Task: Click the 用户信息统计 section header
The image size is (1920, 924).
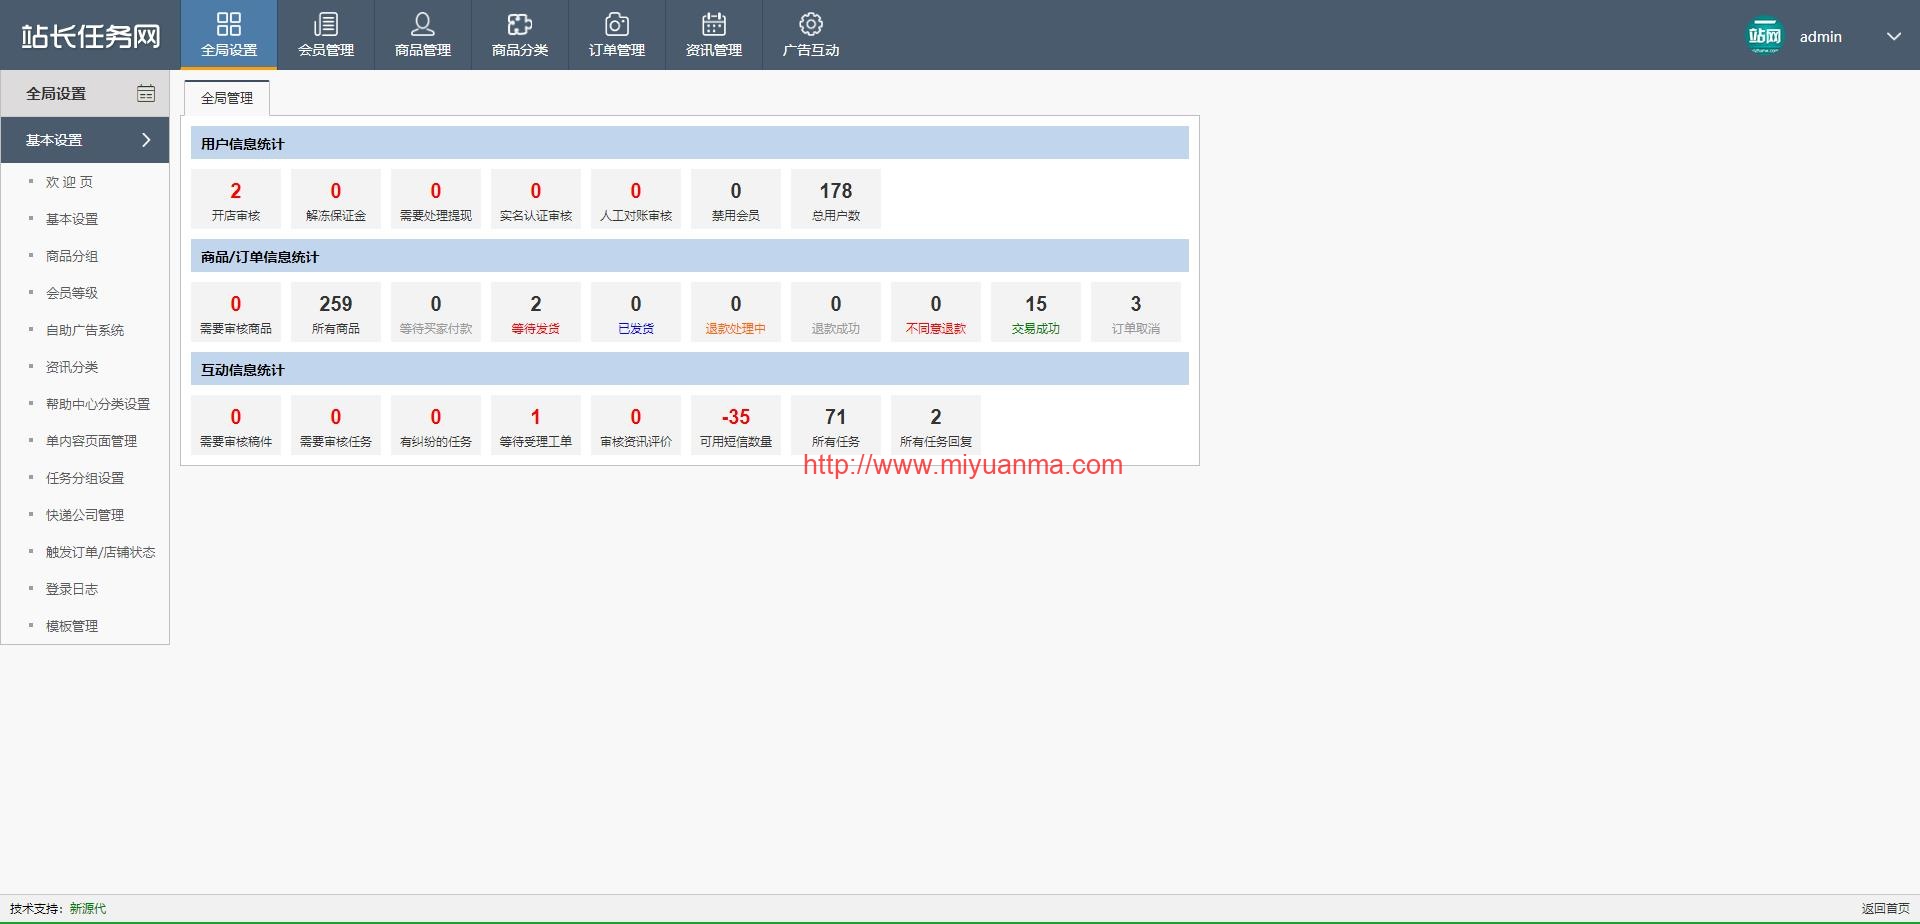Action: (x=690, y=143)
